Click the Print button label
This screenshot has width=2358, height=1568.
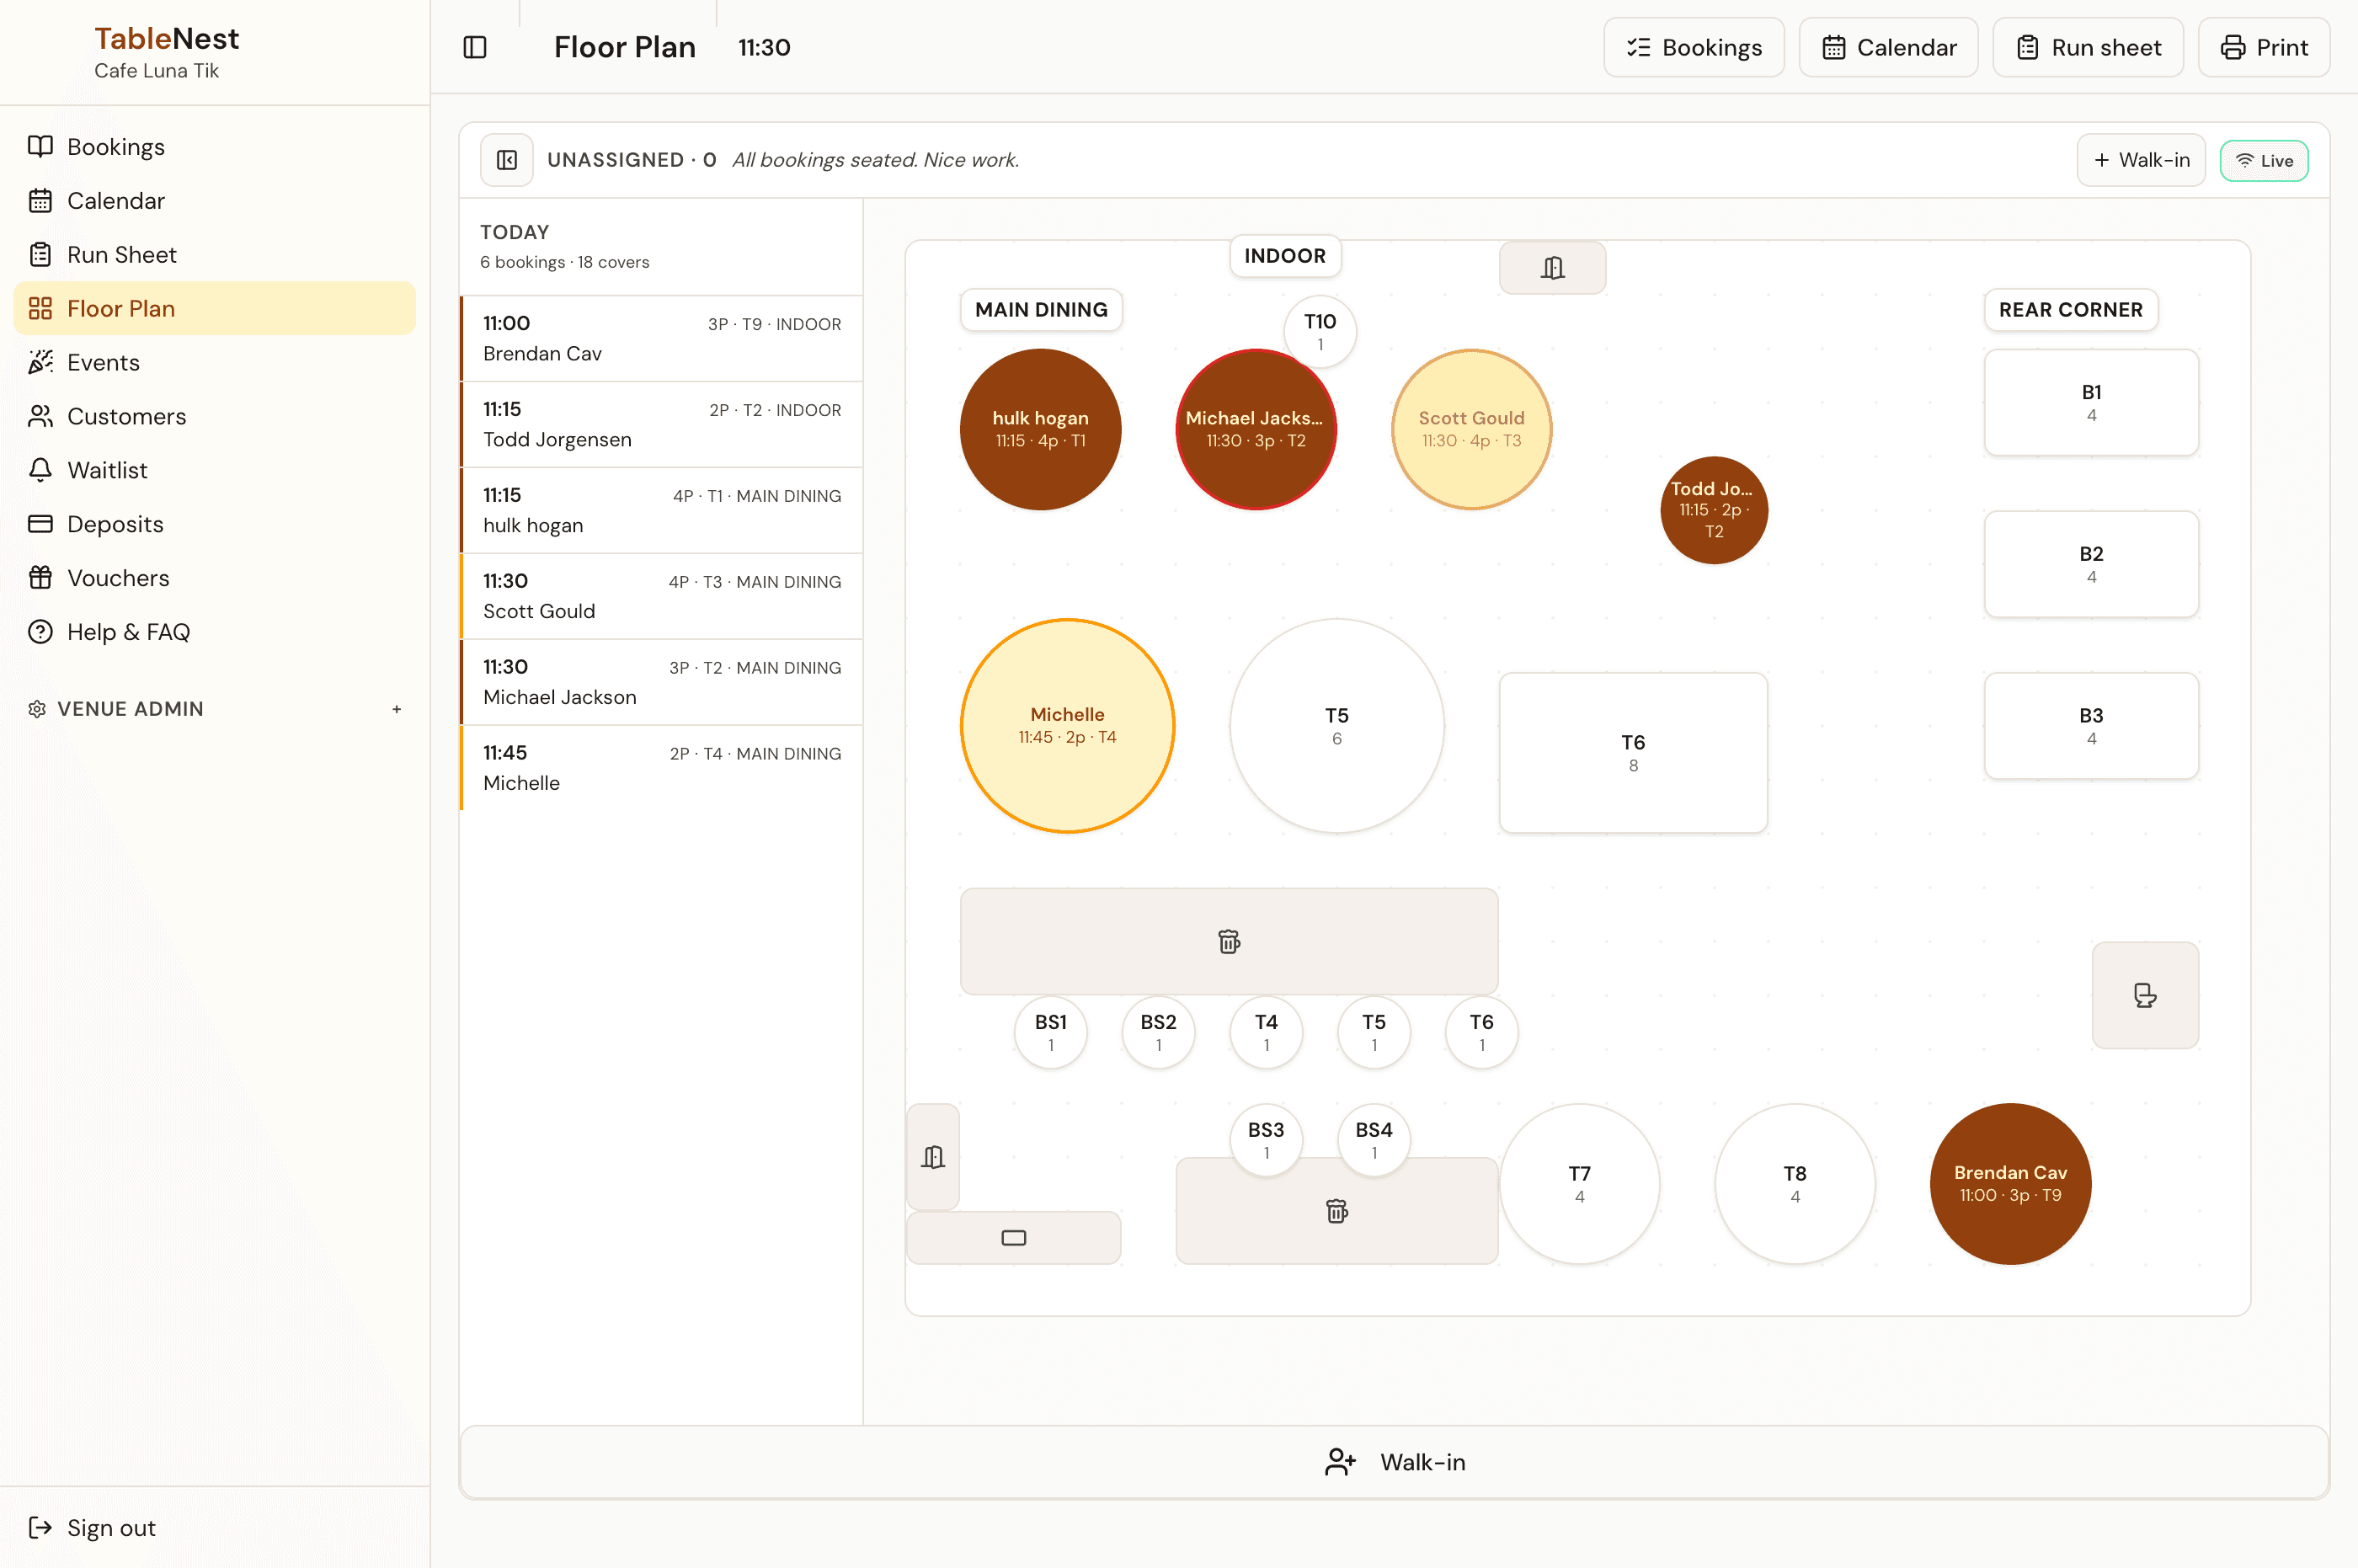pos(2282,47)
